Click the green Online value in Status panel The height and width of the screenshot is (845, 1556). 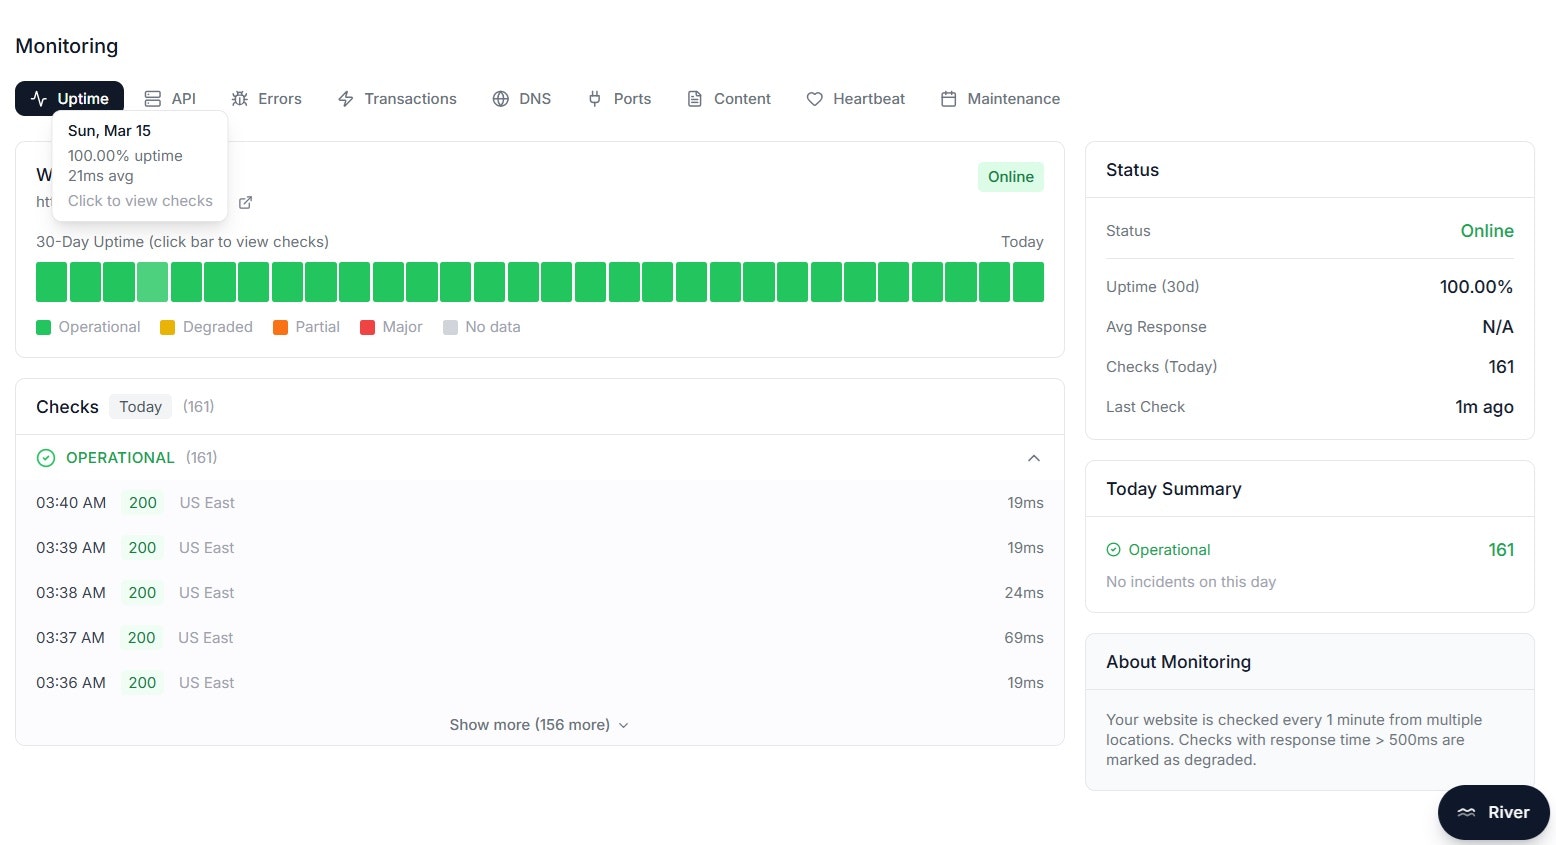[1487, 231]
